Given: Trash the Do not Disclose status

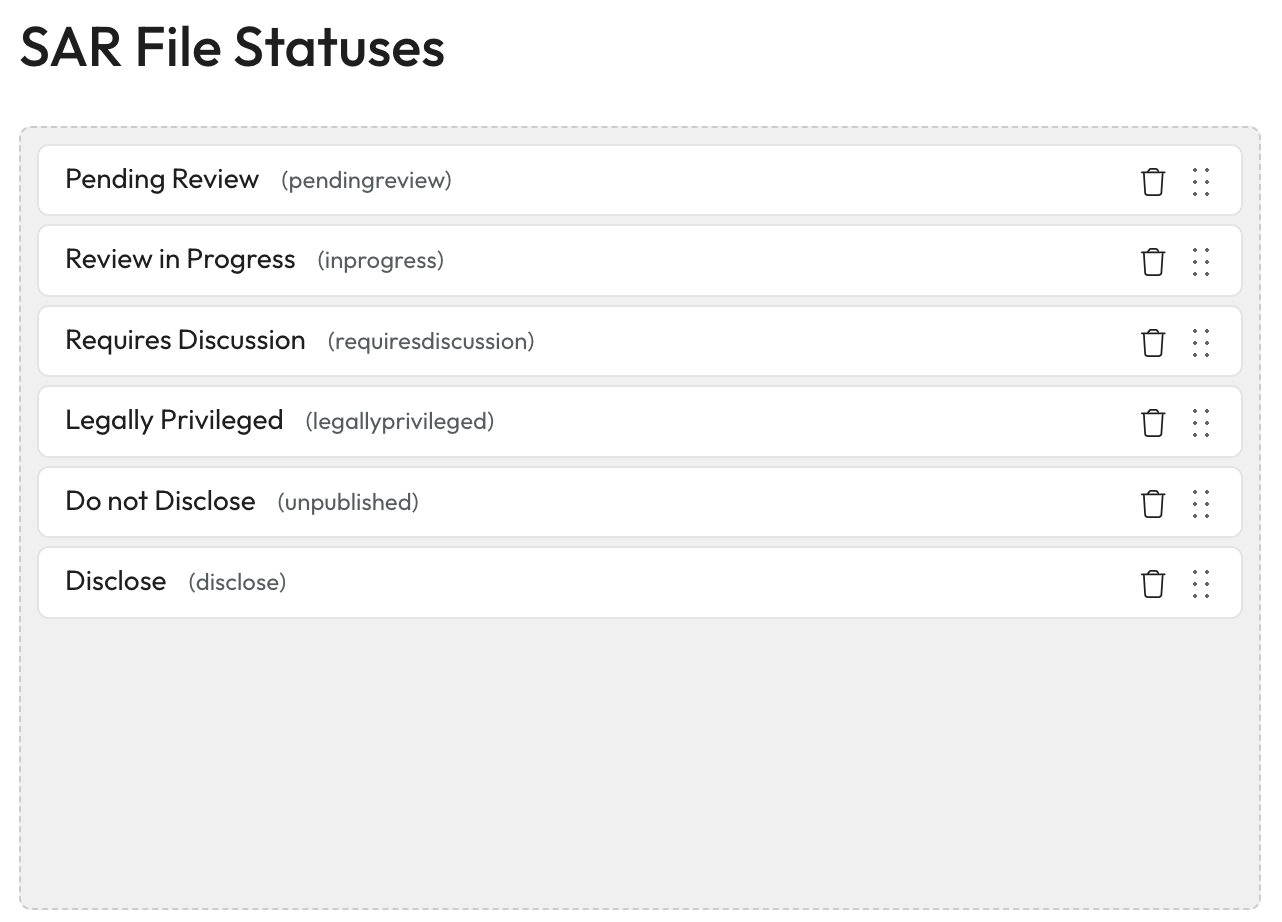Looking at the screenshot, I should pos(1153,504).
